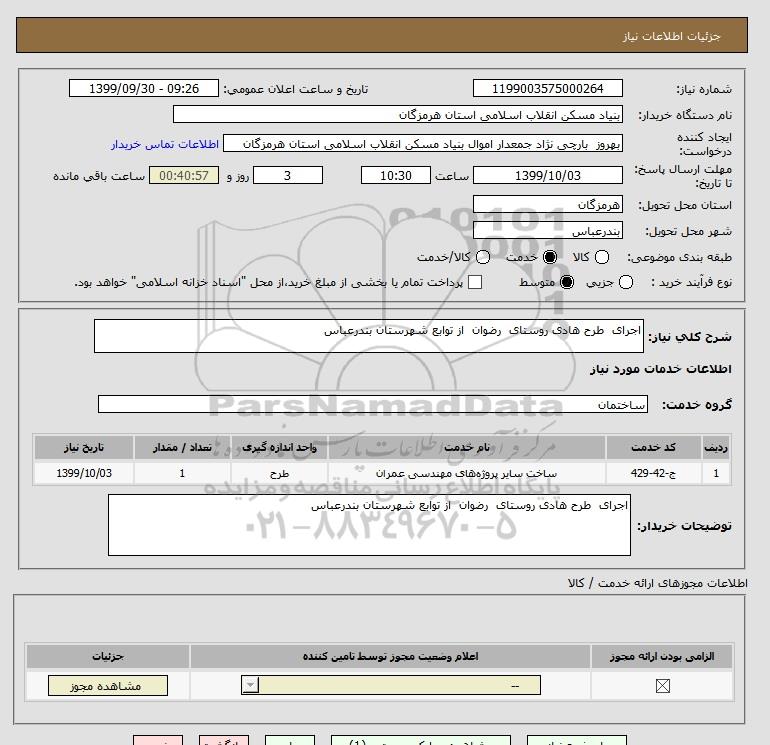Click the جزئیات column header
Image resolution: width=770 pixels, height=745 pixels.
pos(108,657)
